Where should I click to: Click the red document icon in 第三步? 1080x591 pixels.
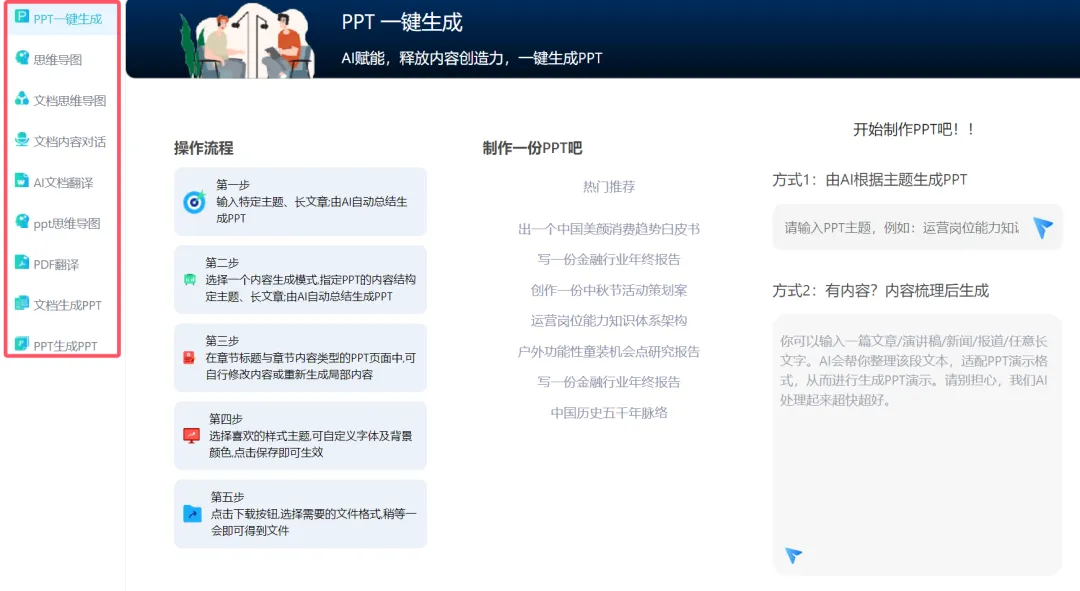(189, 357)
